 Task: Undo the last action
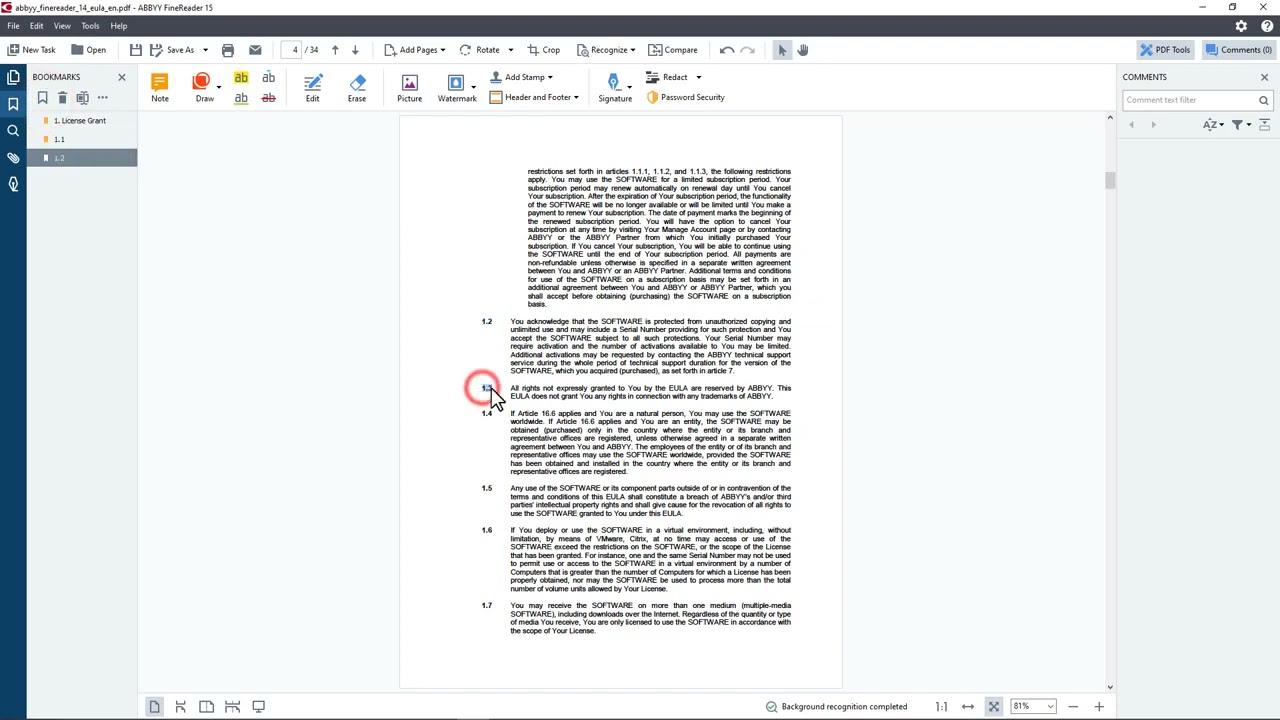pyautogui.click(x=727, y=50)
